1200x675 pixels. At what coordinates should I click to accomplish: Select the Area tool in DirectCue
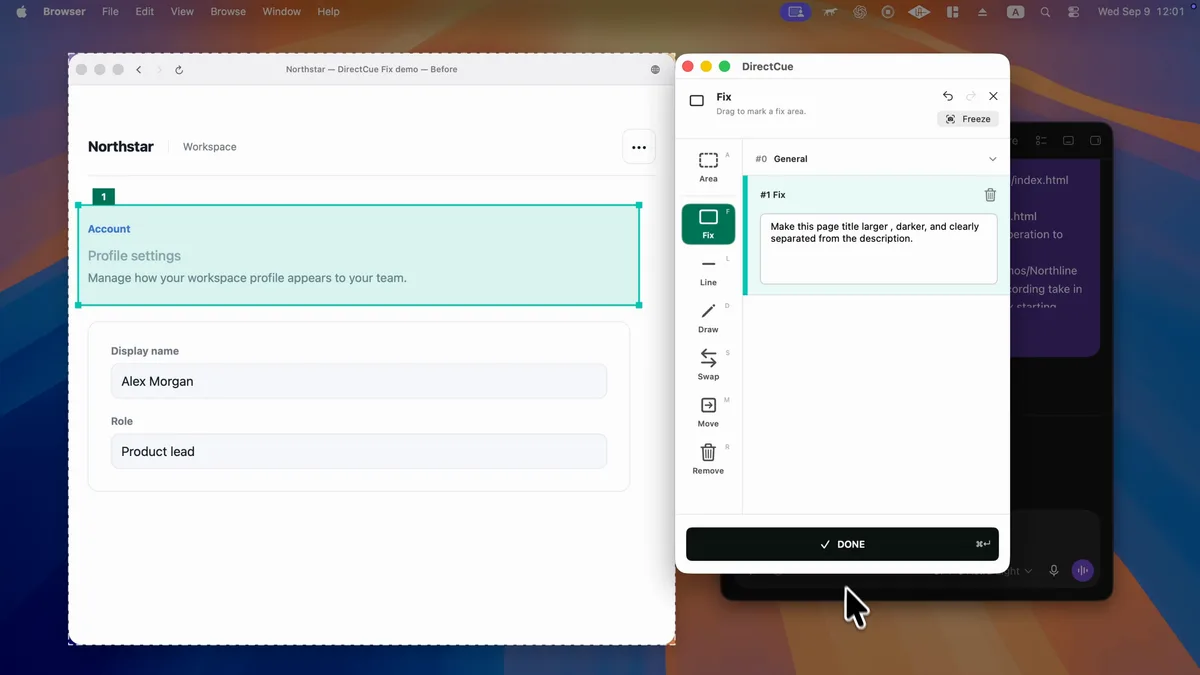[708, 166]
